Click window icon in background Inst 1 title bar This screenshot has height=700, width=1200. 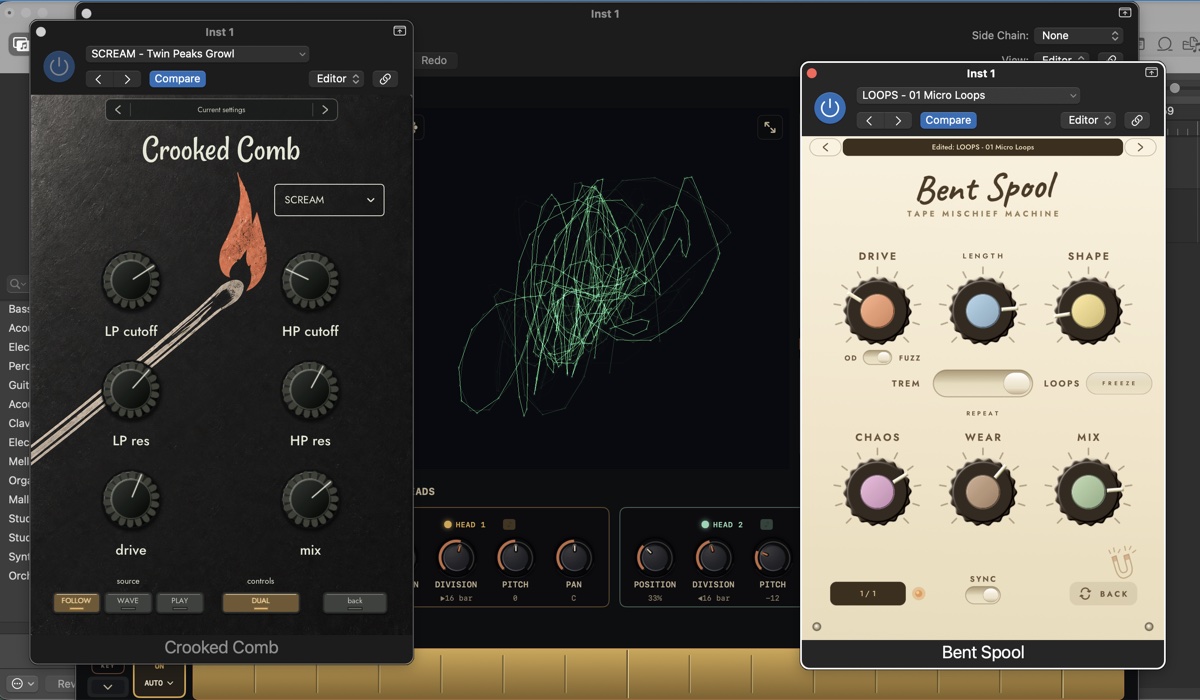pos(1125,13)
